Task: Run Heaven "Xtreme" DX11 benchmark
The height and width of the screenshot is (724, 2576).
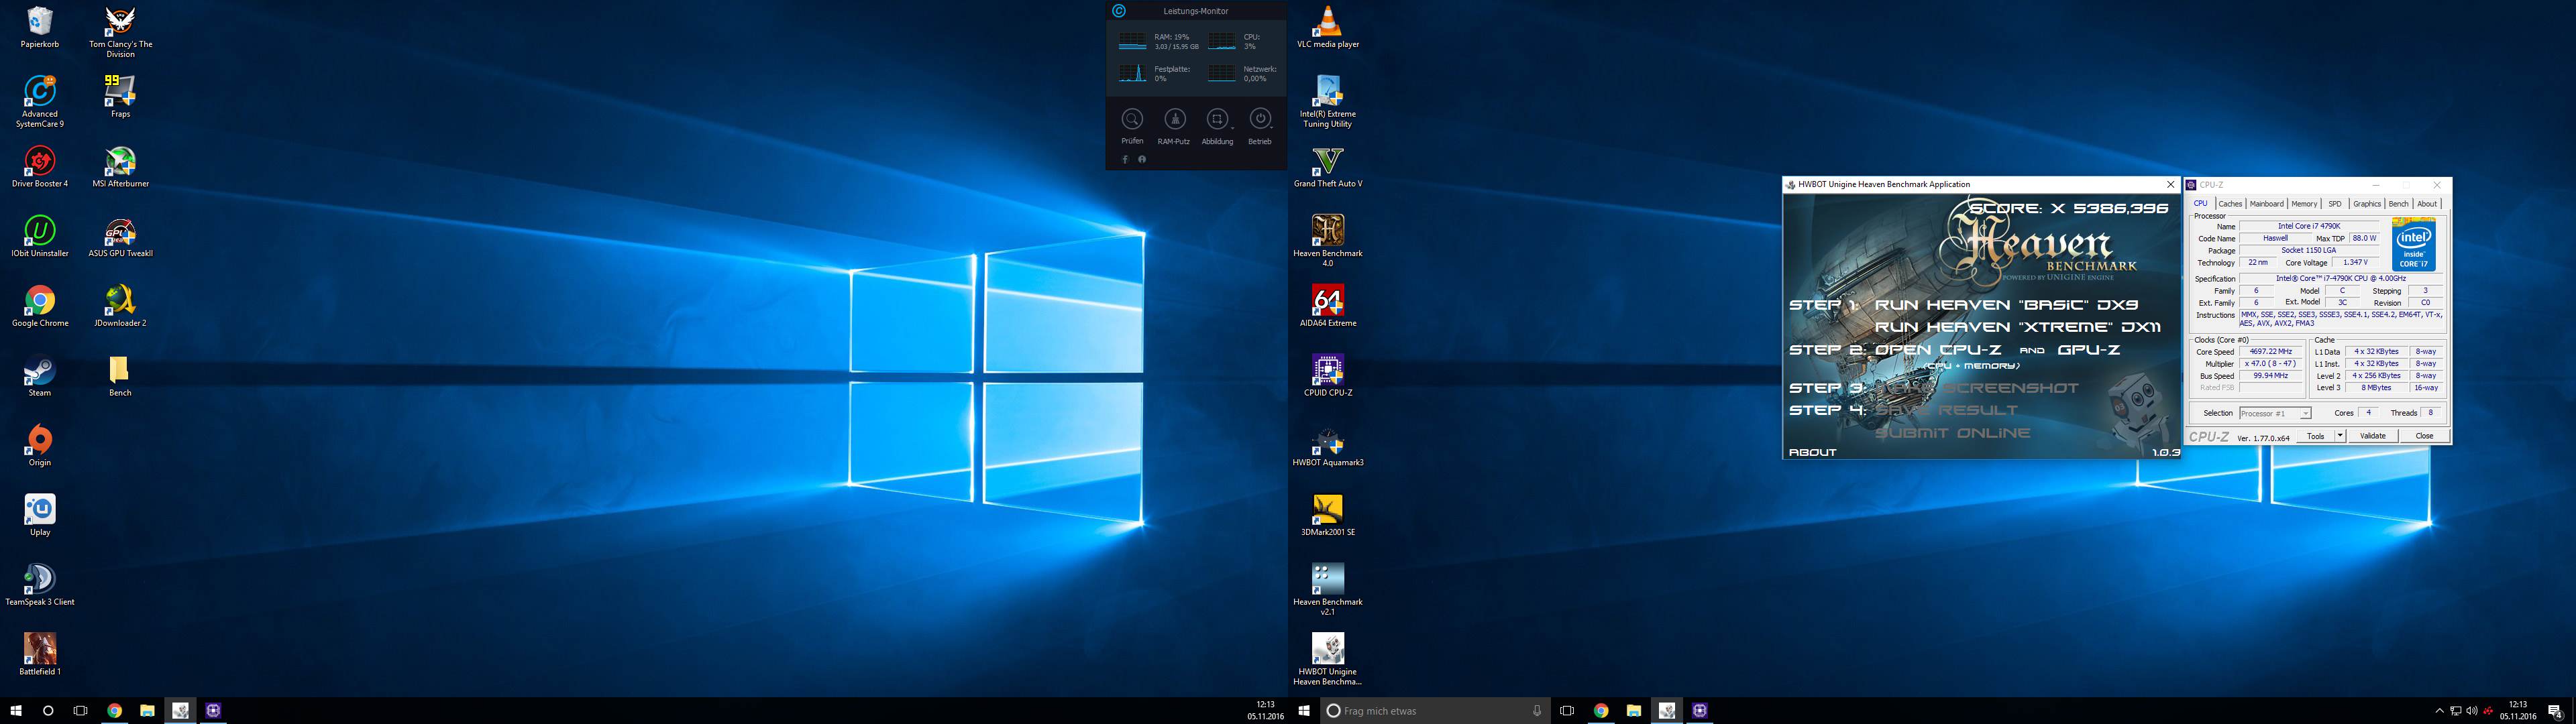Action: (x=2017, y=327)
